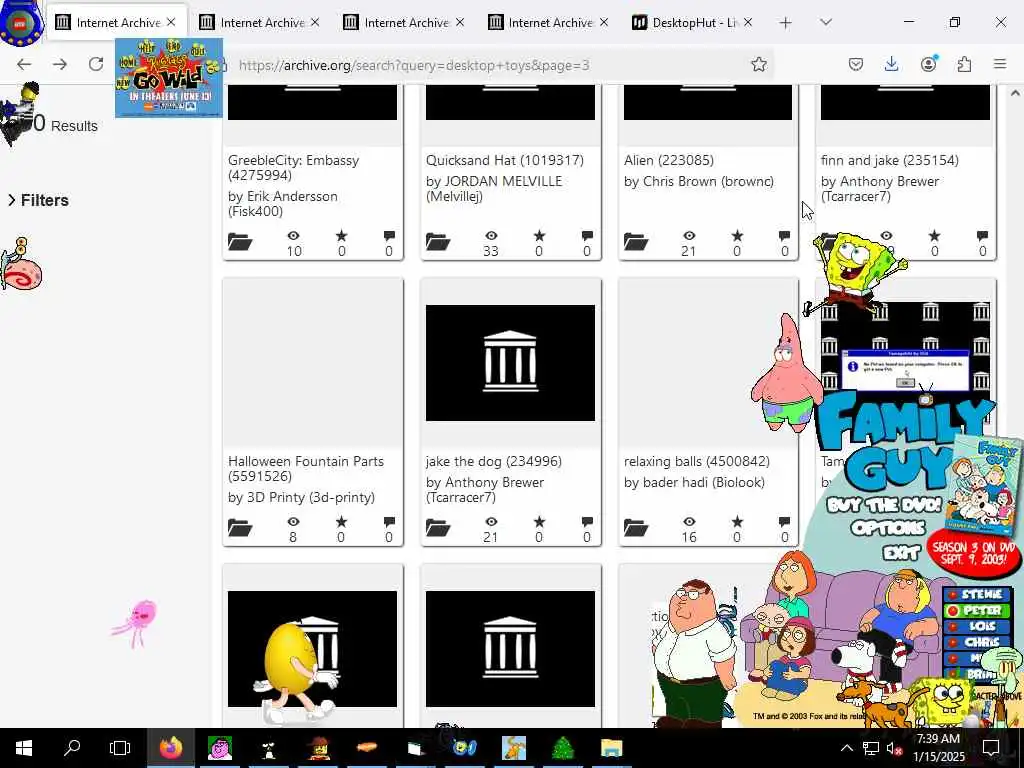The width and height of the screenshot is (1024, 768).
Task: Open the Save to Pocket icon
Action: (856, 64)
